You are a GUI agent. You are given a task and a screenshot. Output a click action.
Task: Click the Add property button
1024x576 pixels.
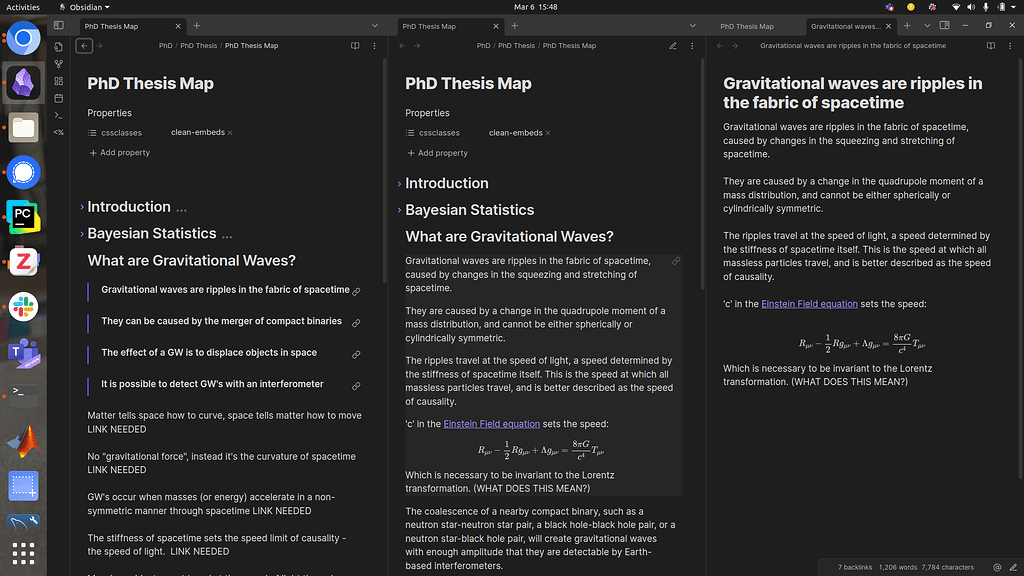[437, 152]
